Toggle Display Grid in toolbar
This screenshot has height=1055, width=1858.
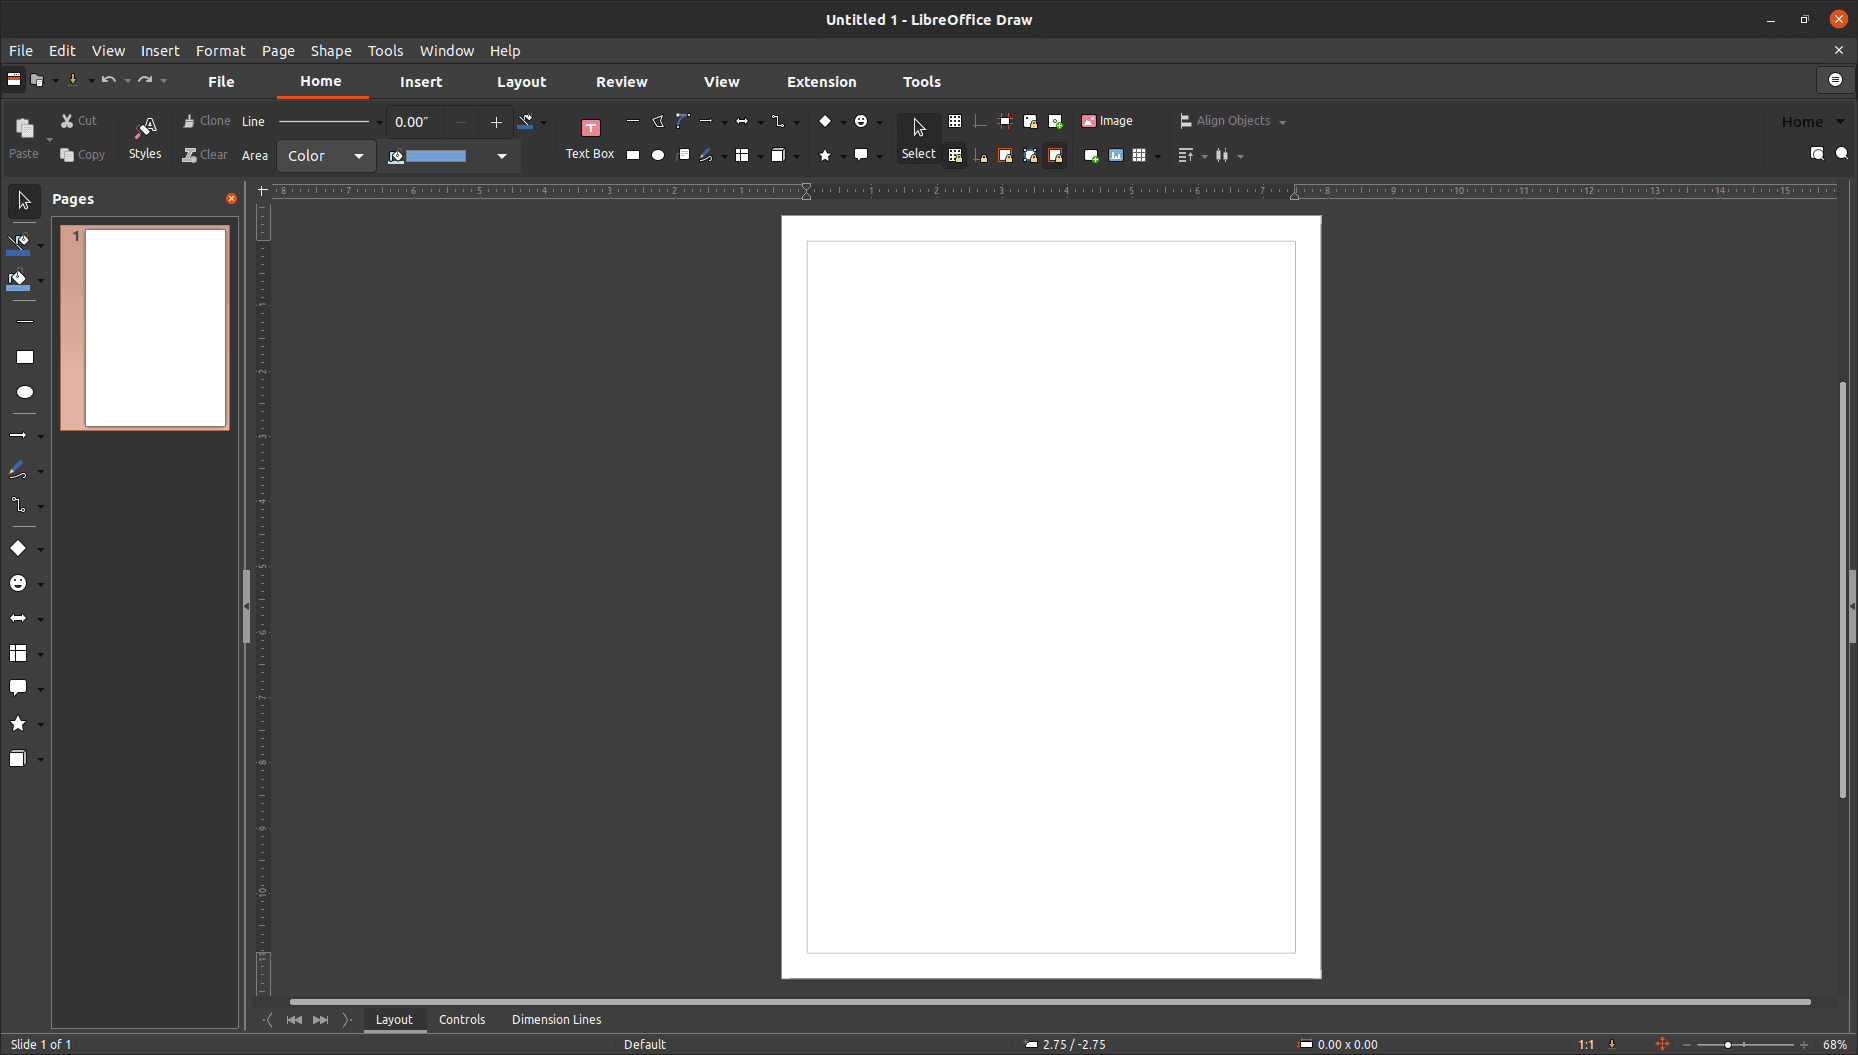click(955, 121)
